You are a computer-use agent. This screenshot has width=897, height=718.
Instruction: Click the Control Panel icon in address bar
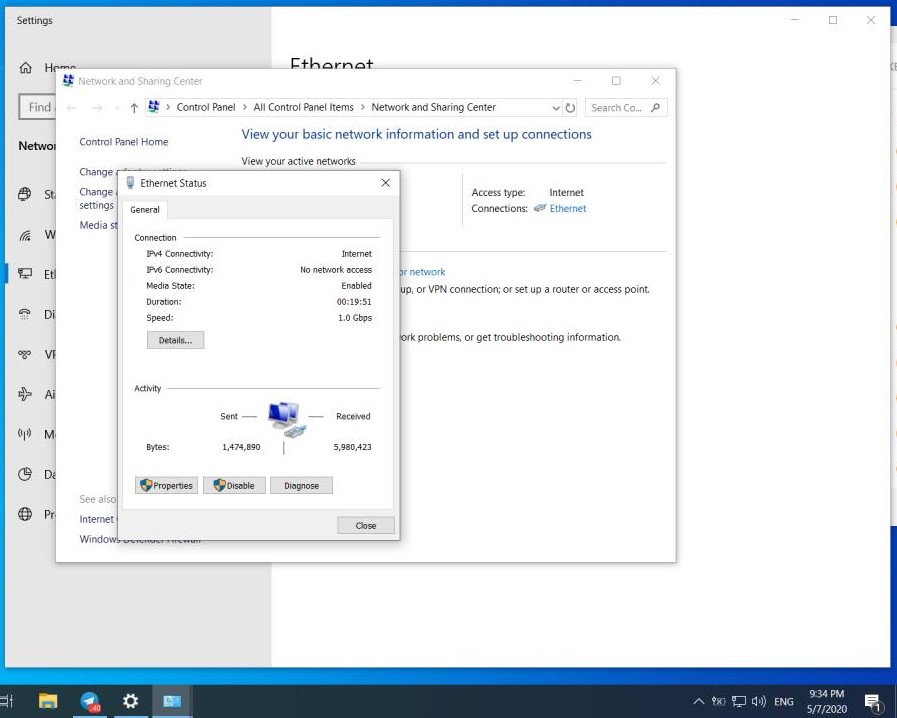[153, 106]
